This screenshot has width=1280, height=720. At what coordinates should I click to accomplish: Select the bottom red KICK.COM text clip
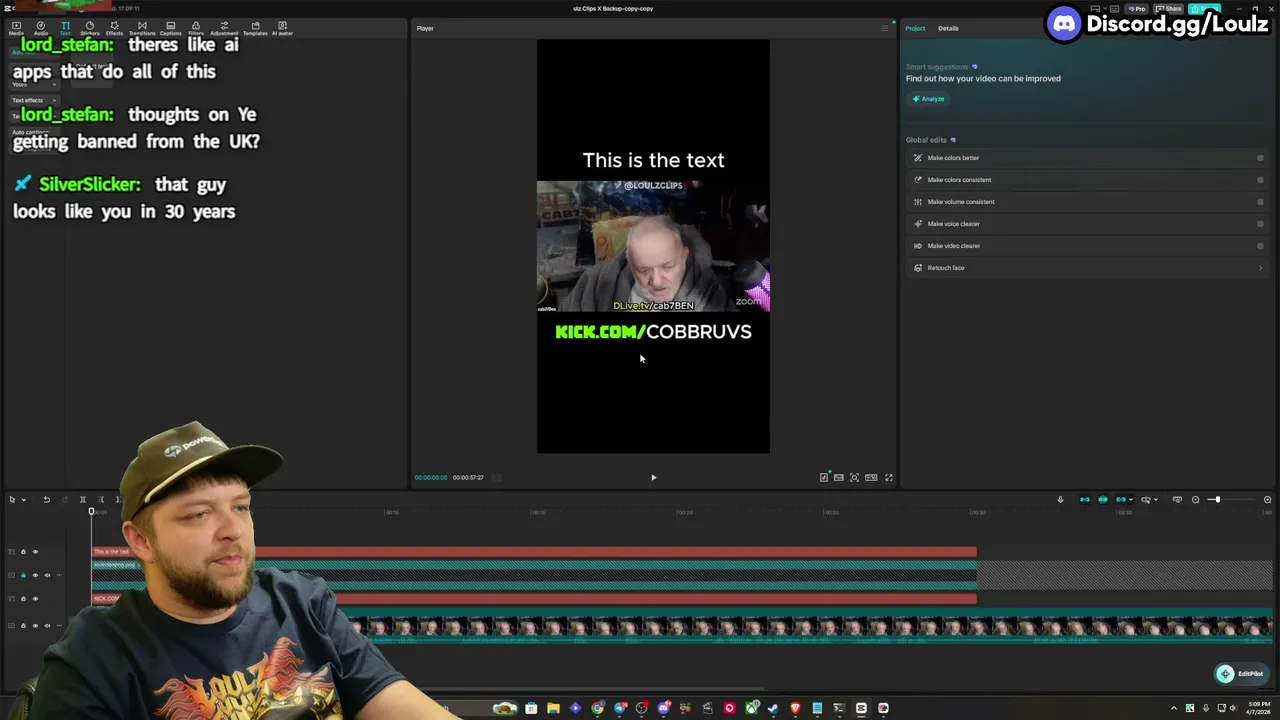[x=534, y=598]
